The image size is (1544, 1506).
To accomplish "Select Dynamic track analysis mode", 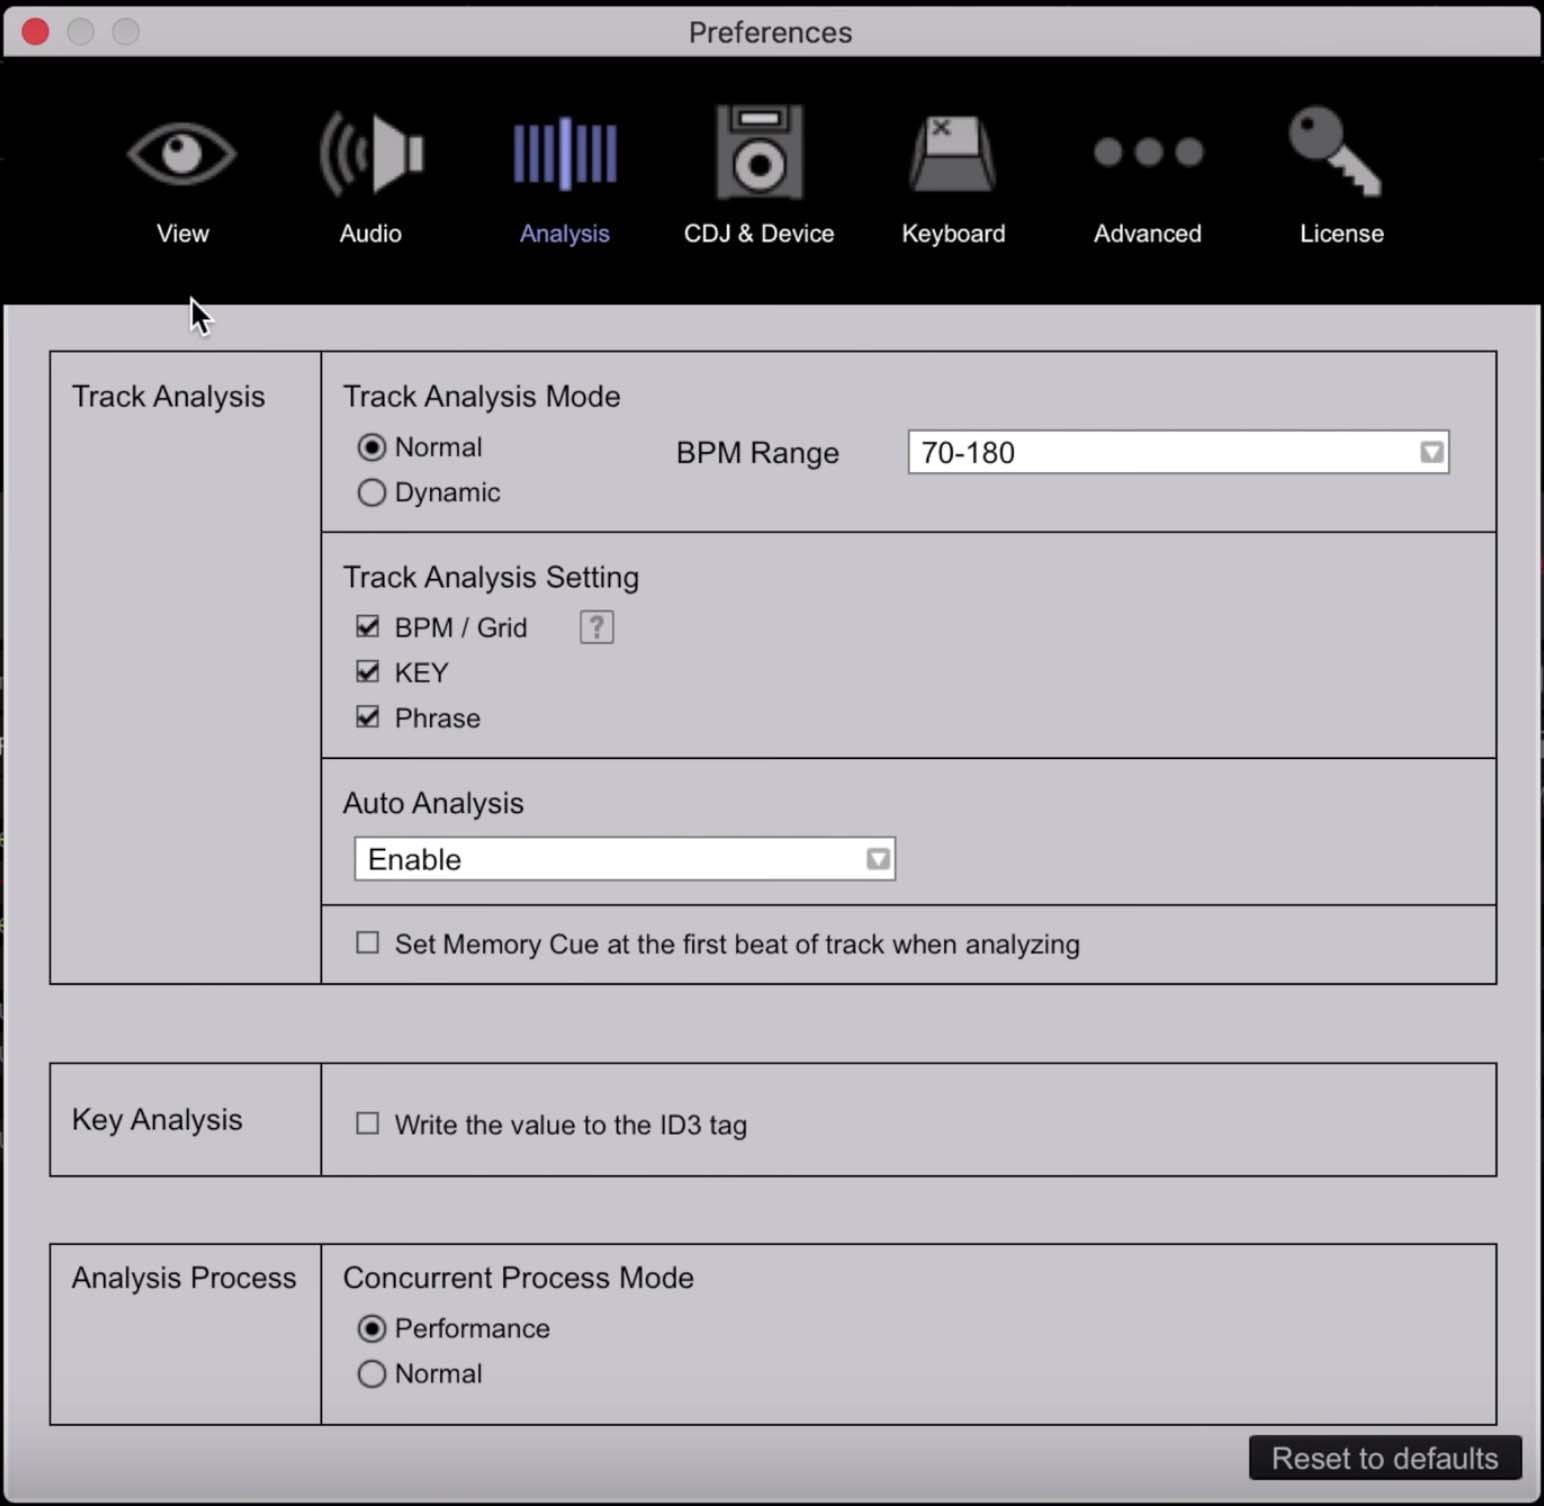I will pyautogui.click(x=372, y=492).
